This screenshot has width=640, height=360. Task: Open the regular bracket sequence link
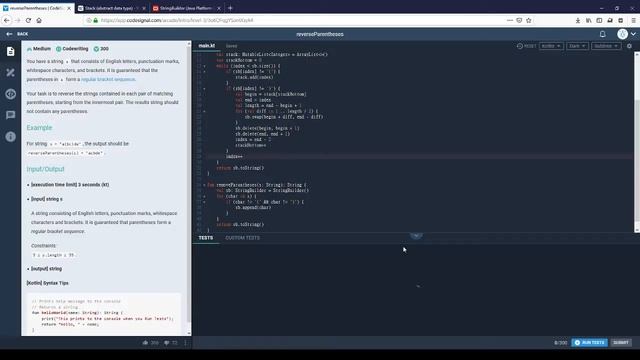click(x=108, y=79)
